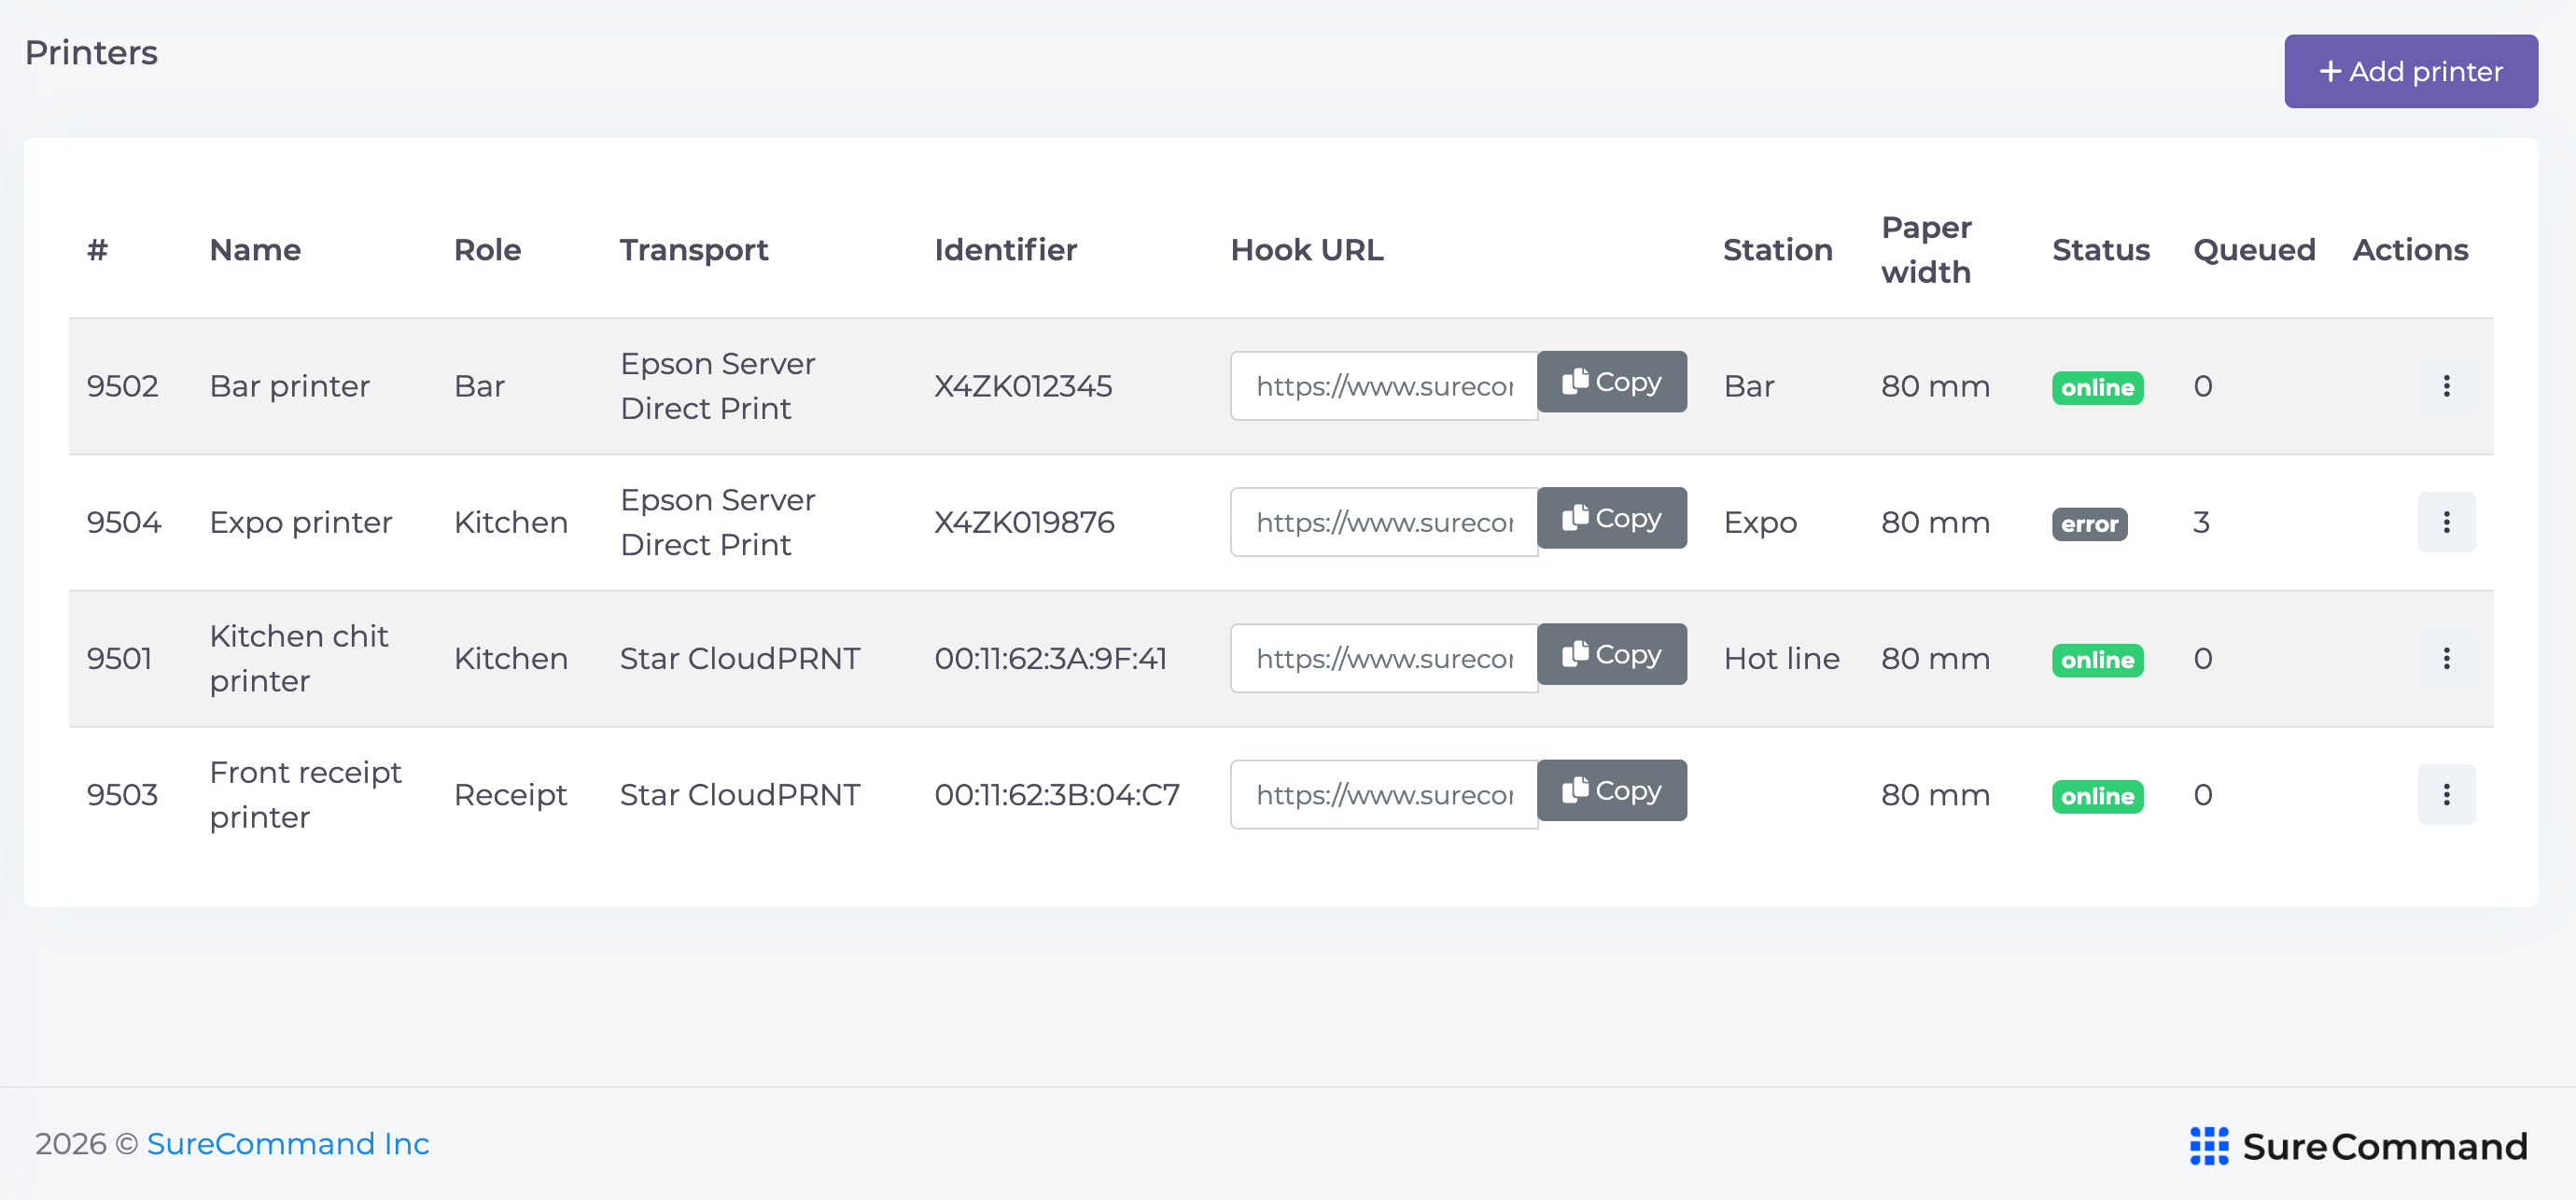The width and height of the screenshot is (2576, 1200).
Task: Click Star CloudPRNT in Front receipt printer row
Action: (x=739, y=794)
